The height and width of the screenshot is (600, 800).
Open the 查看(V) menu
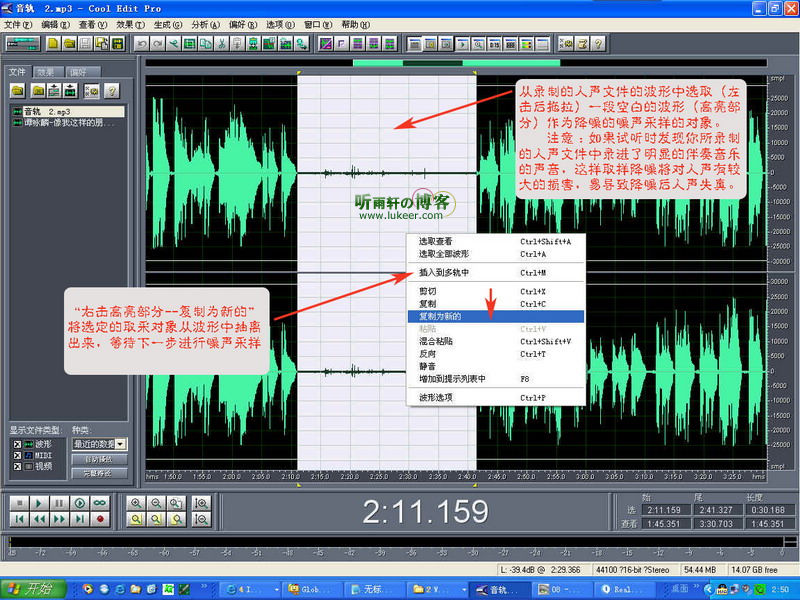pos(92,24)
